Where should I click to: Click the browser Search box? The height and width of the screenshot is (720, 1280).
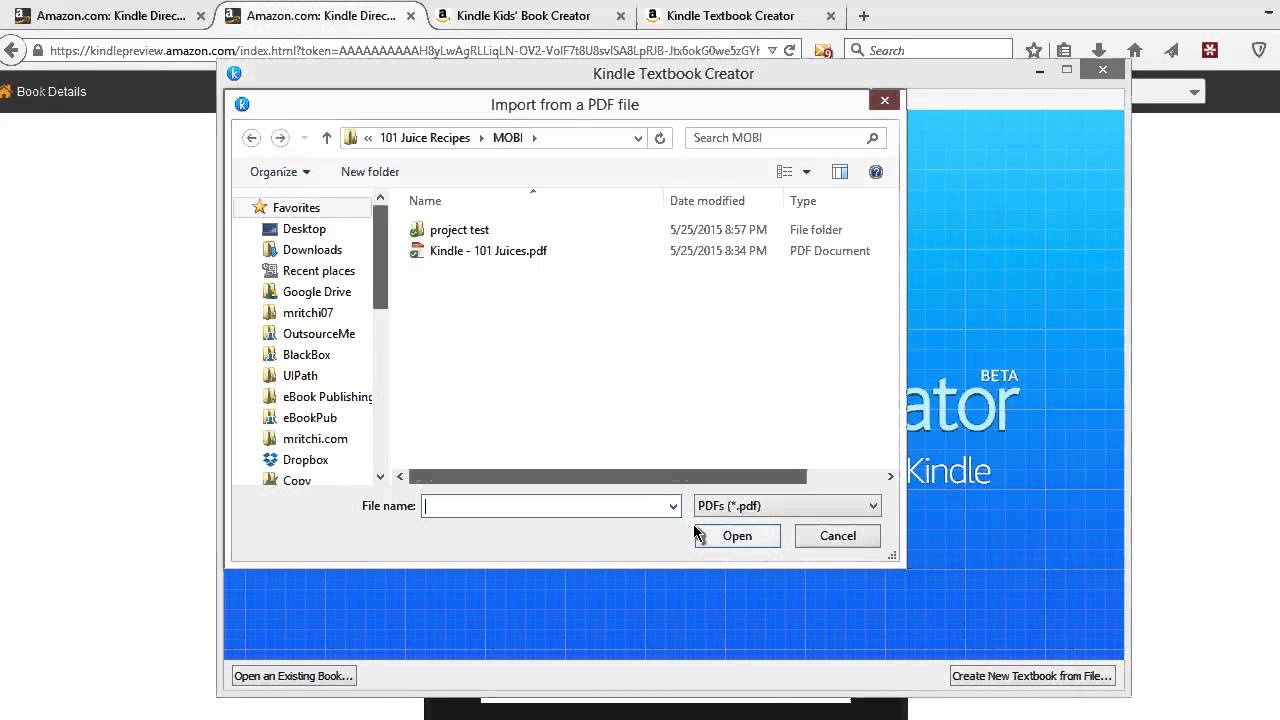tap(929, 50)
